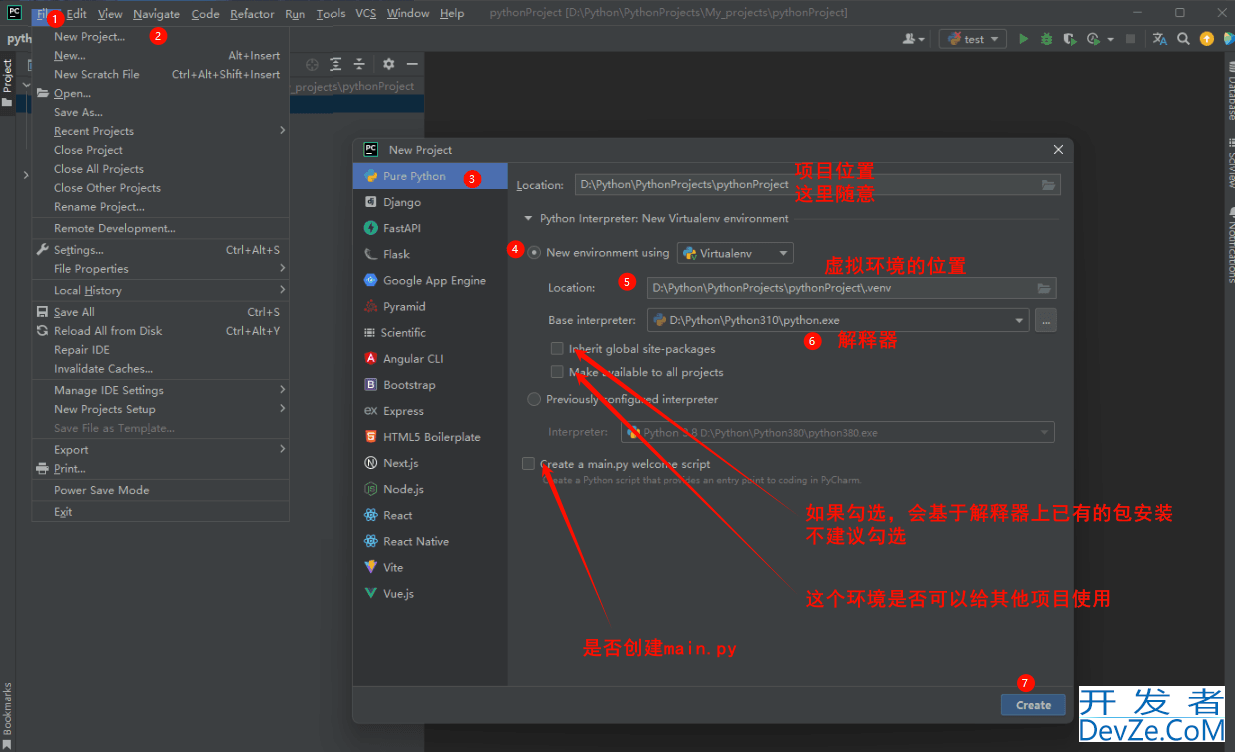Choose Flask project type
This screenshot has height=752, width=1235.
click(x=430, y=254)
